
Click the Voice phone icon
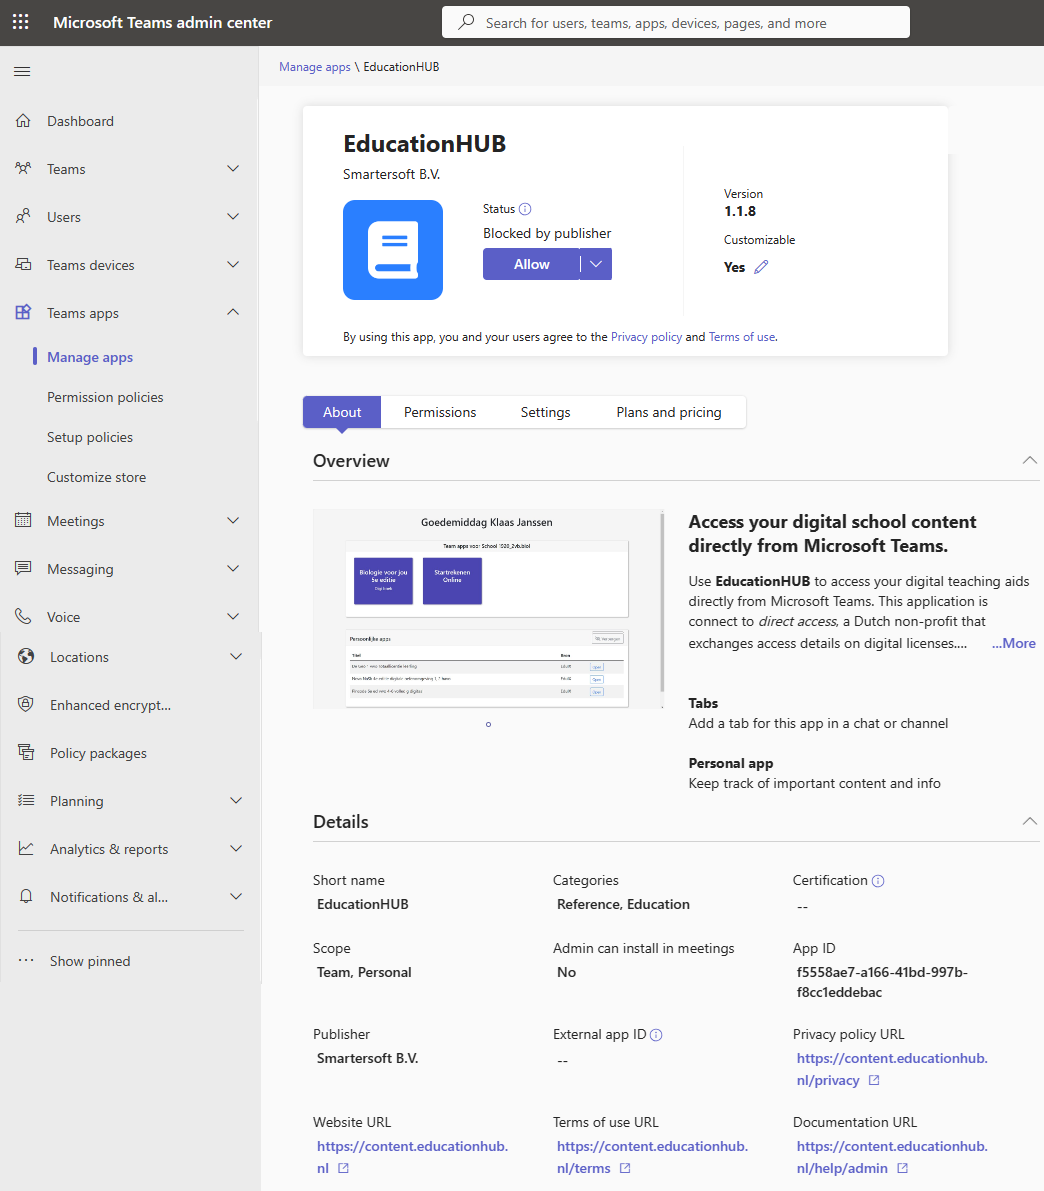click(24, 616)
